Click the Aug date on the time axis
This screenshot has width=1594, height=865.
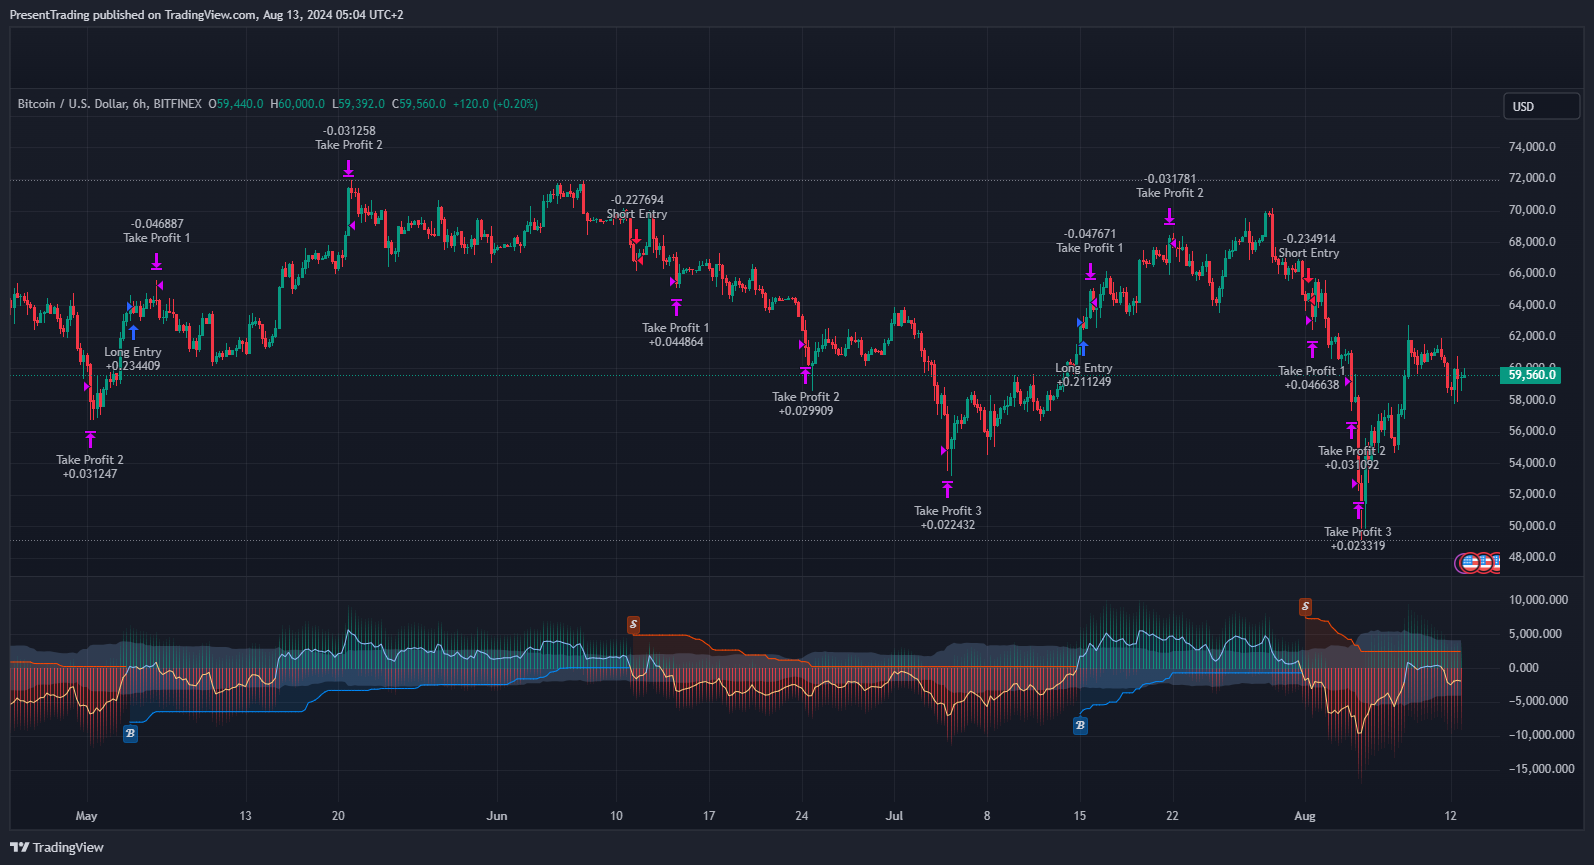coord(1305,816)
